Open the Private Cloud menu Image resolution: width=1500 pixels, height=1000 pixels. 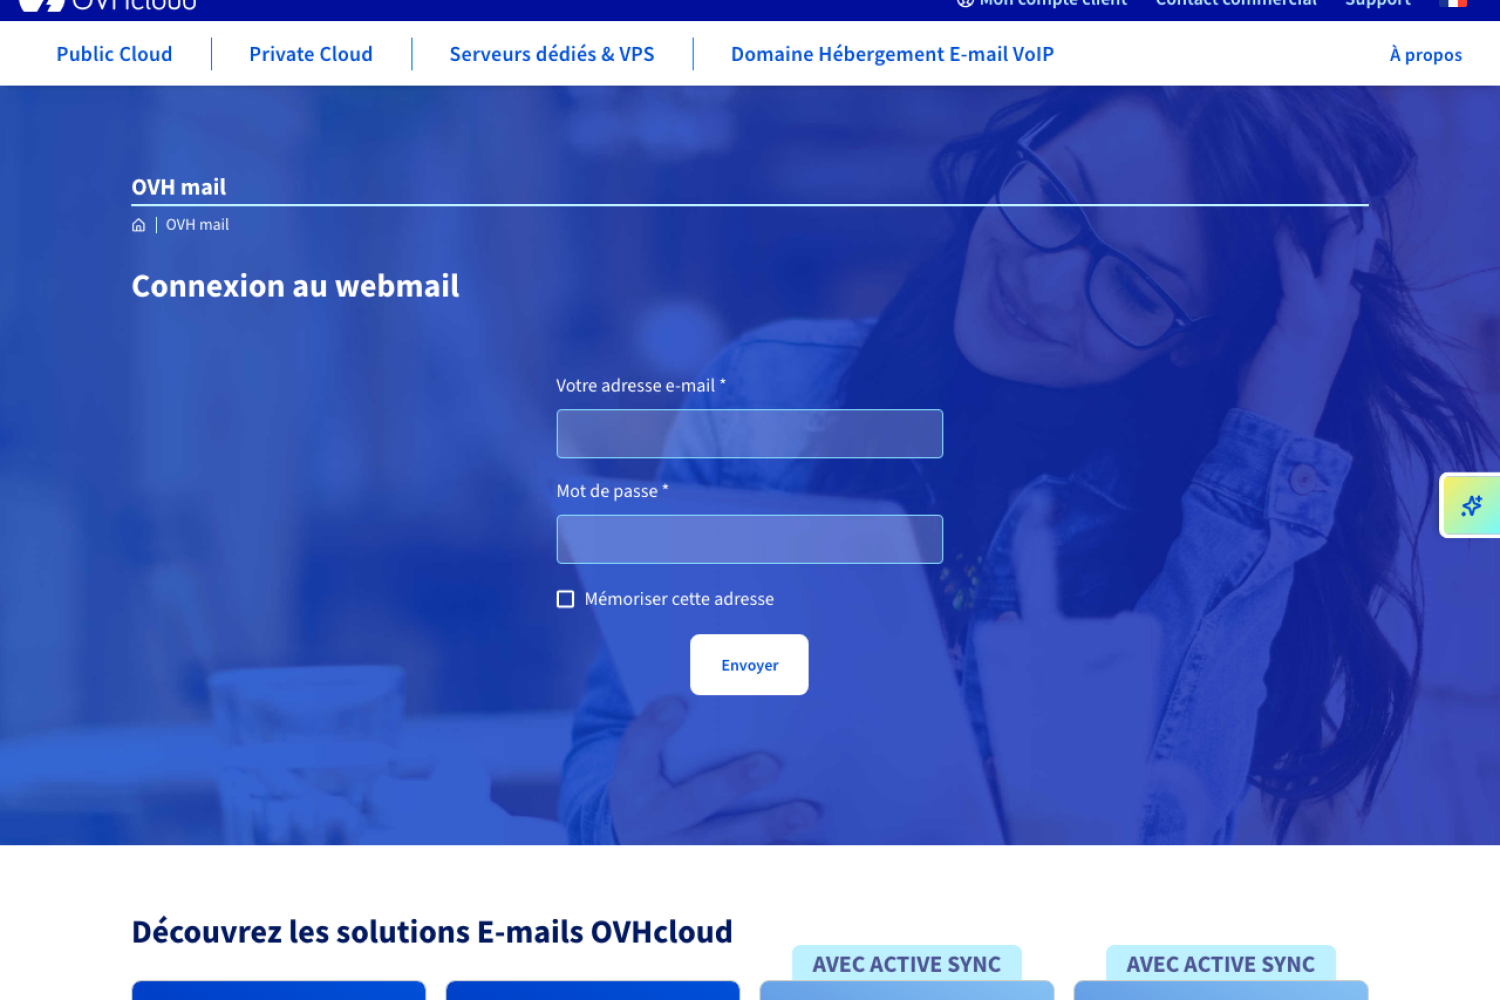point(311,54)
